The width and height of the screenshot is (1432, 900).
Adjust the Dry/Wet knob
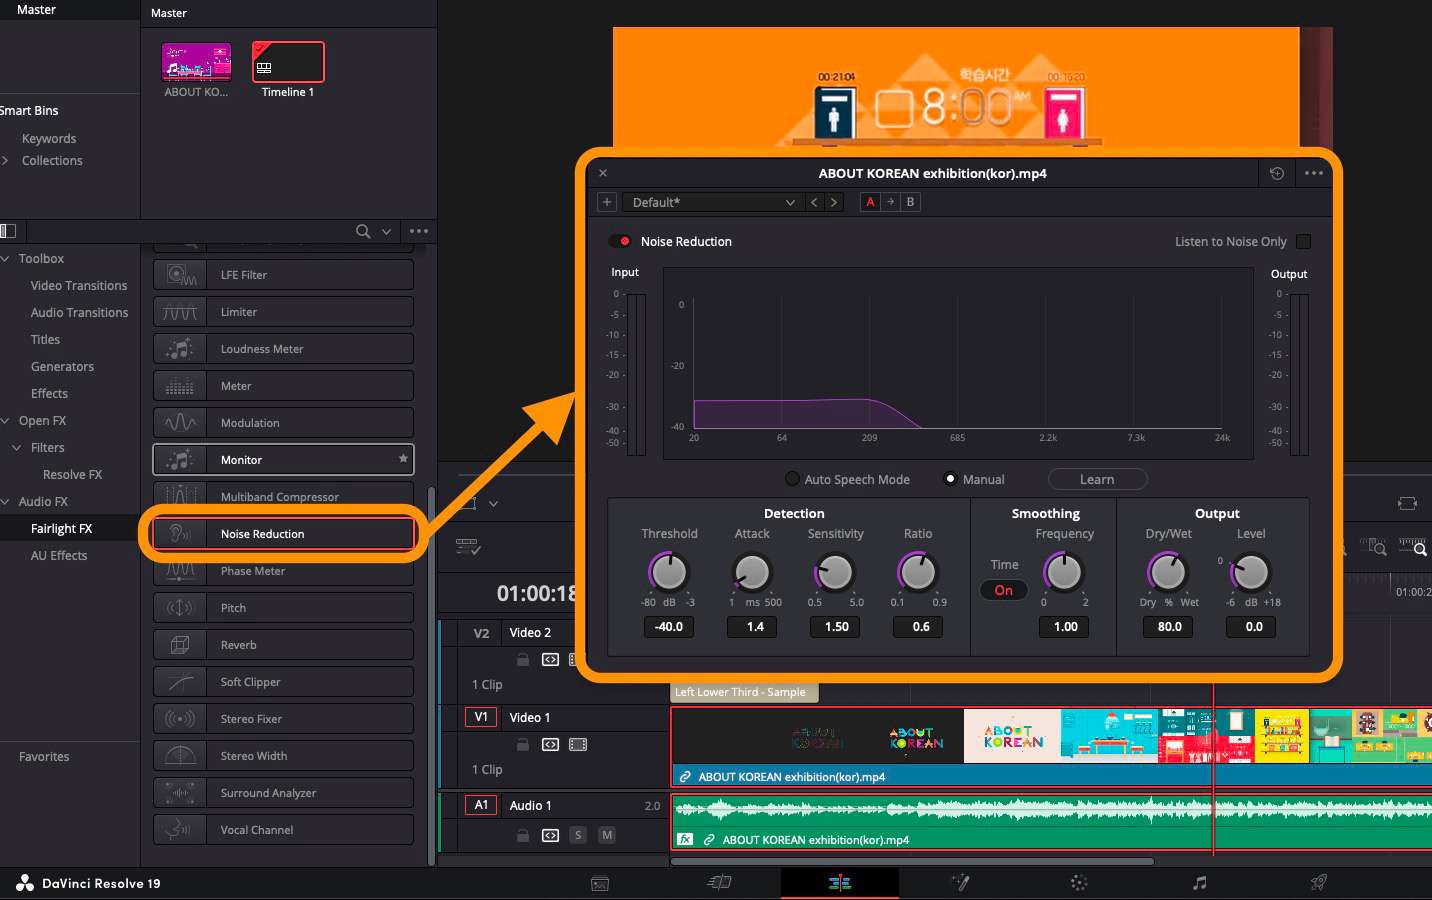[x=1168, y=572]
